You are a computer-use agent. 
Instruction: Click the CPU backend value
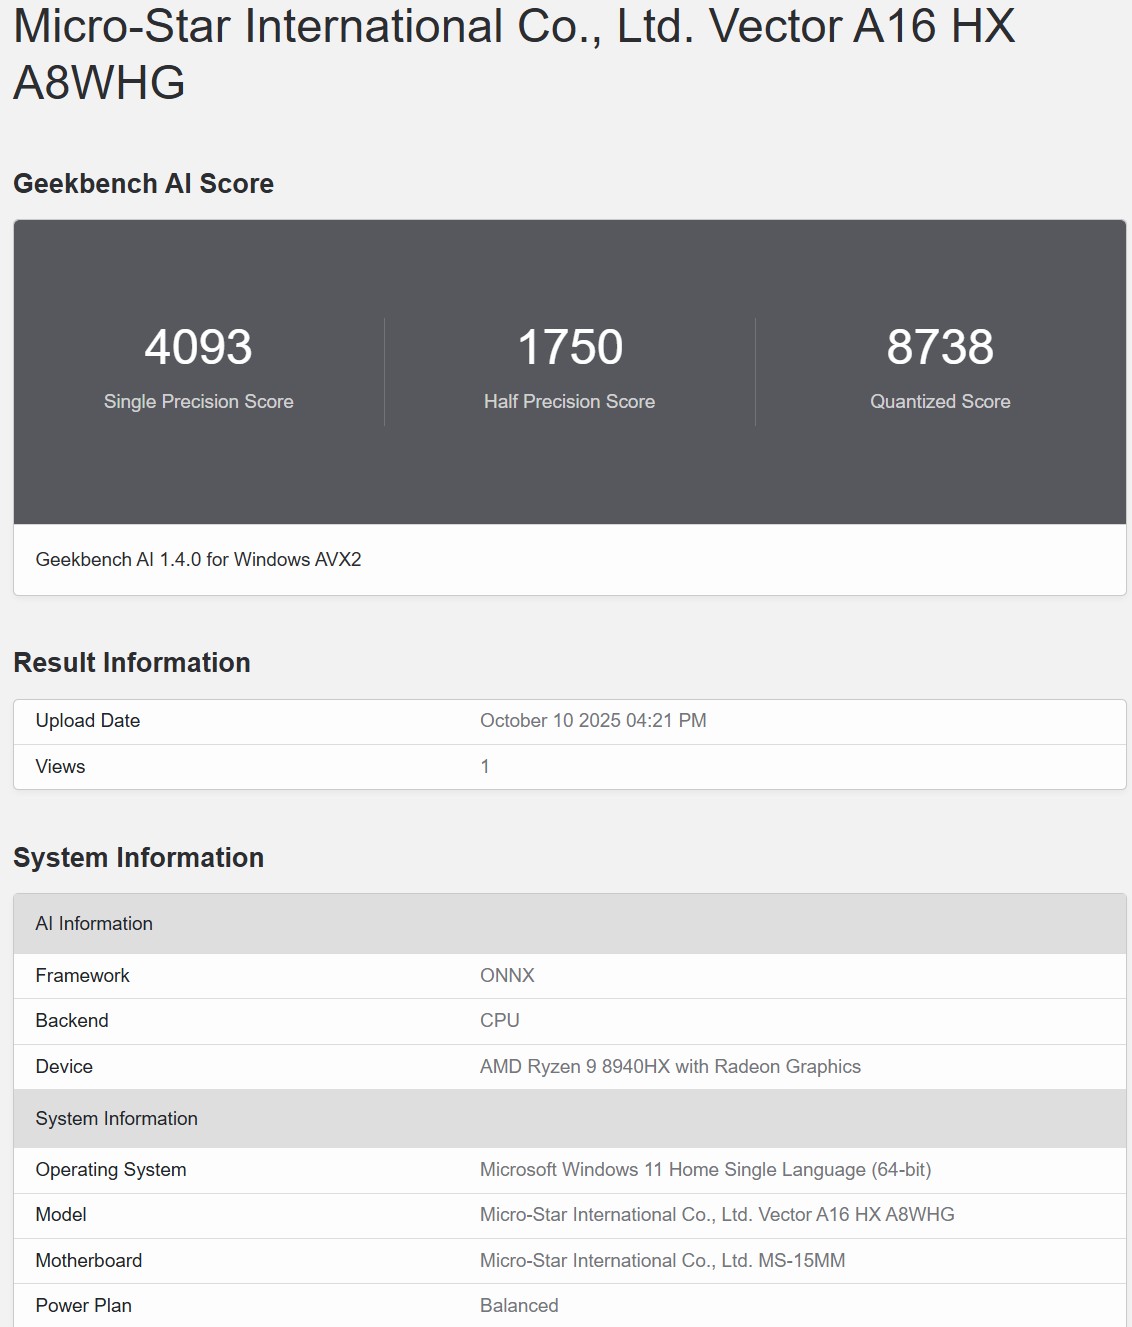click(x=499, y=1021)
